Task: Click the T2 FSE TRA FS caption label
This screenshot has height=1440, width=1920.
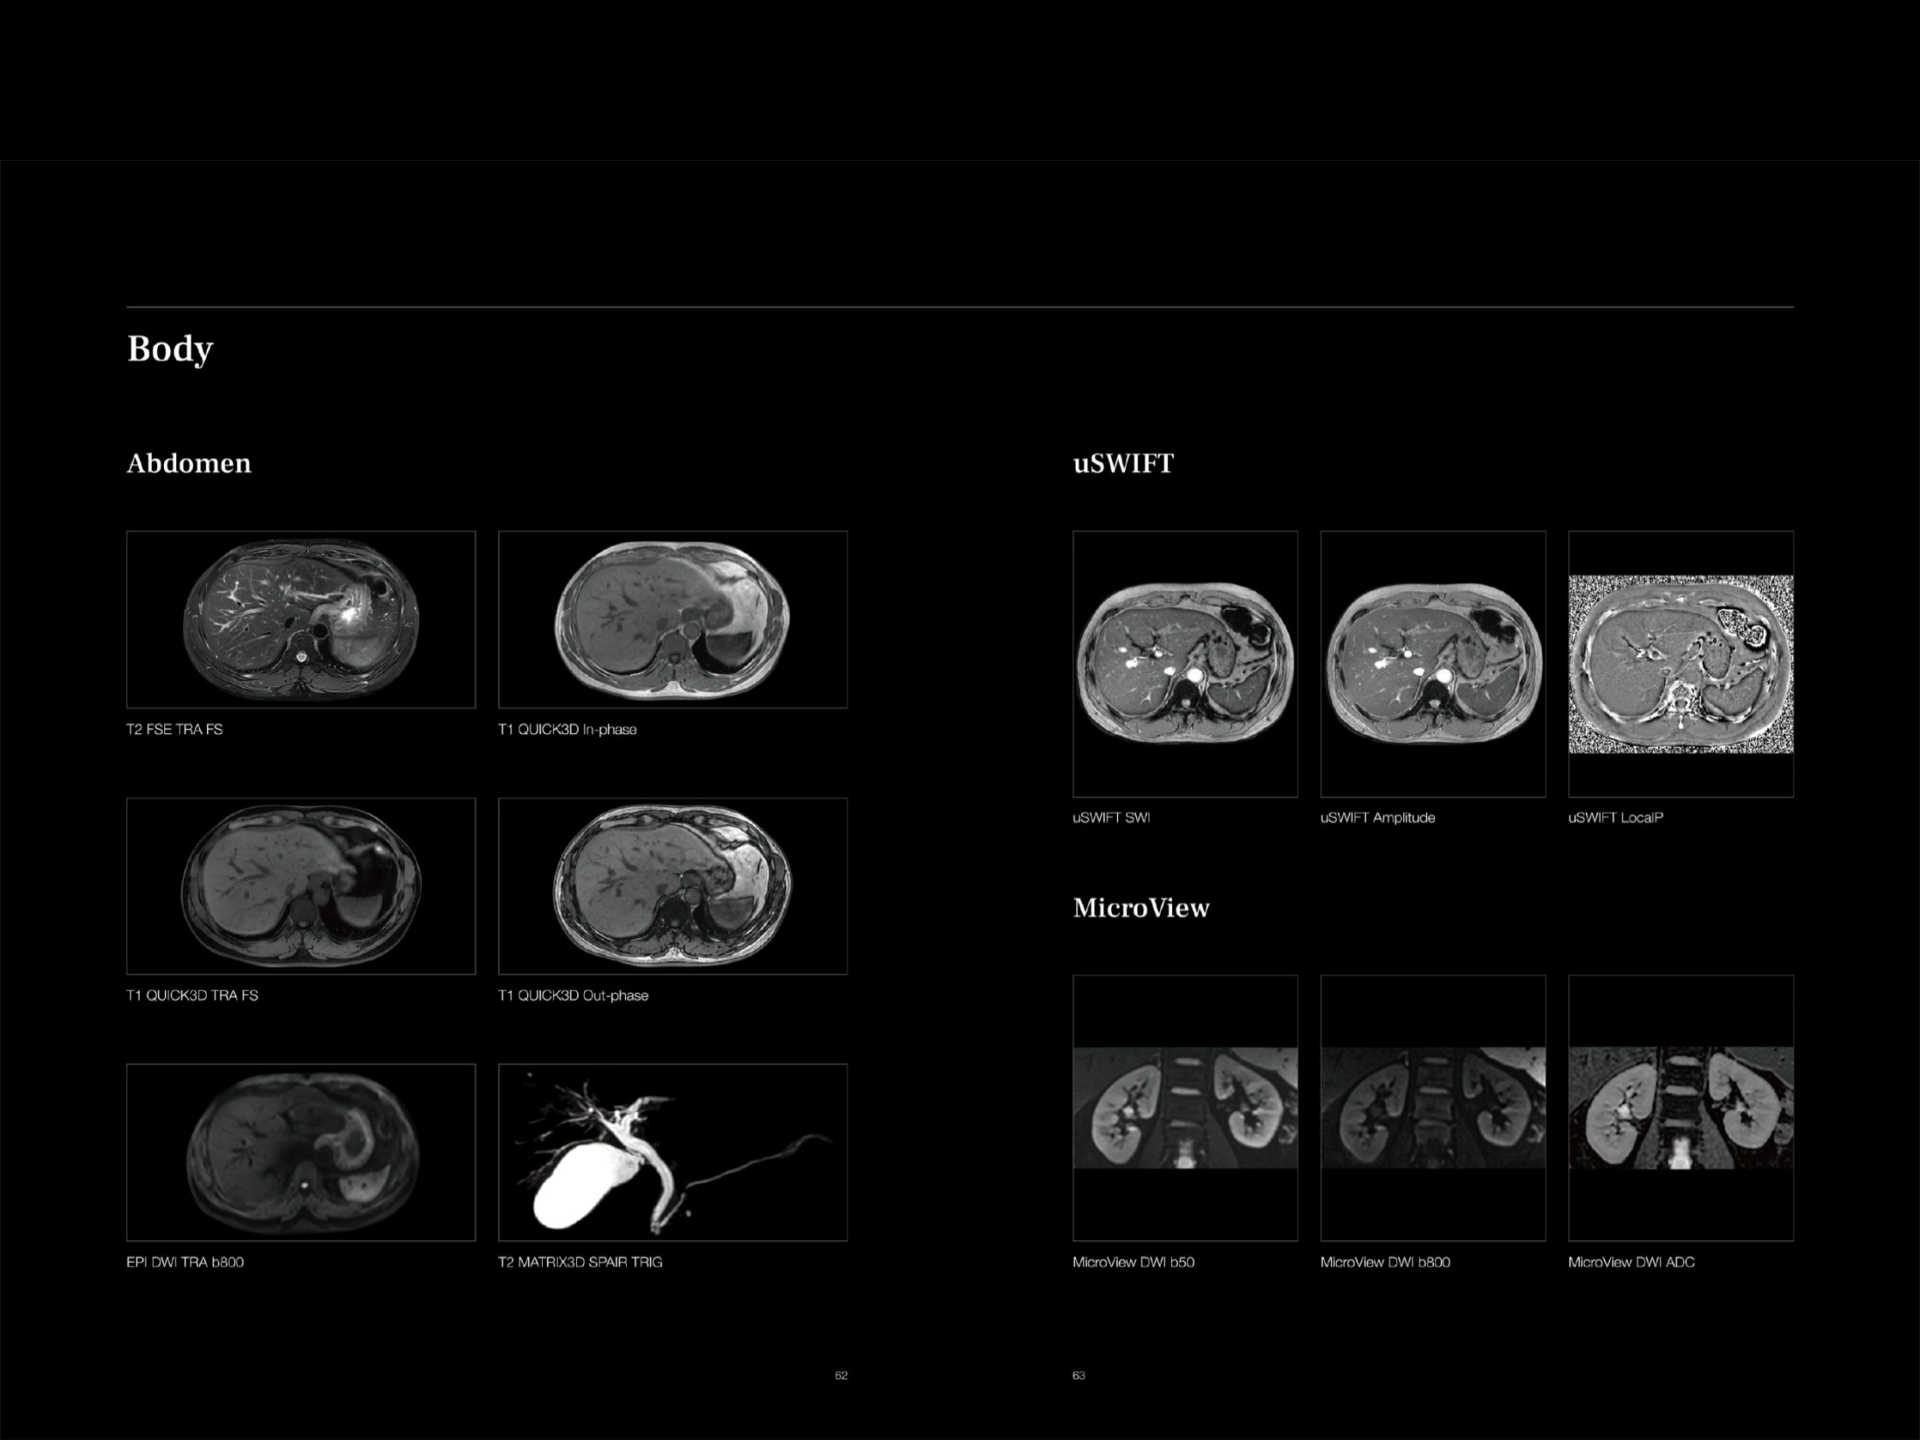Action: [x=174, y=730]
